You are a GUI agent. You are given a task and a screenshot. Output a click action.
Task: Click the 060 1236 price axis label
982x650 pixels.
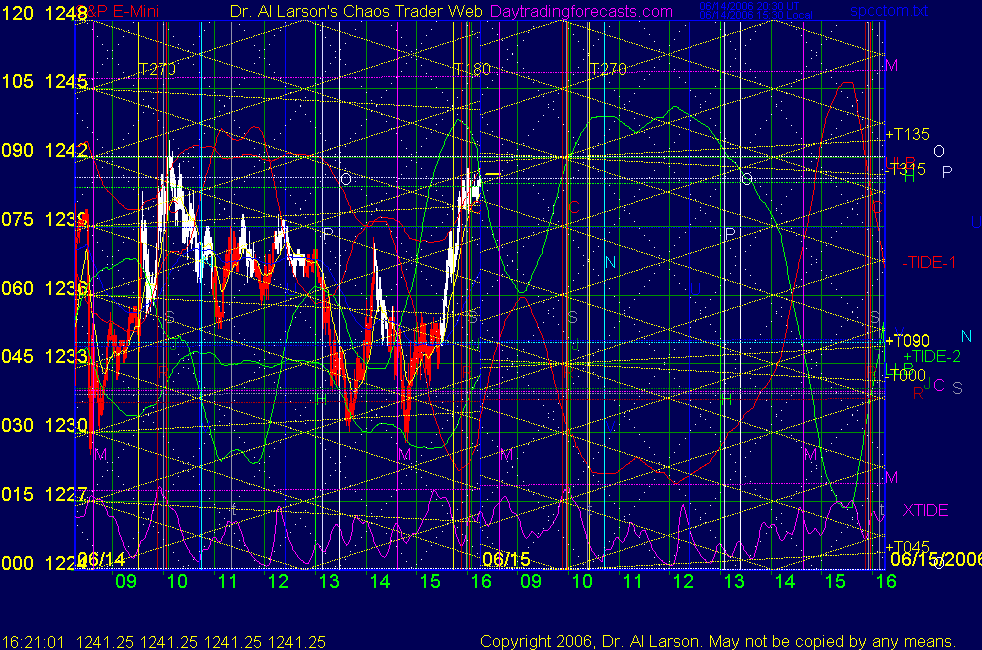pyautogui.click(x=44, y=288)
